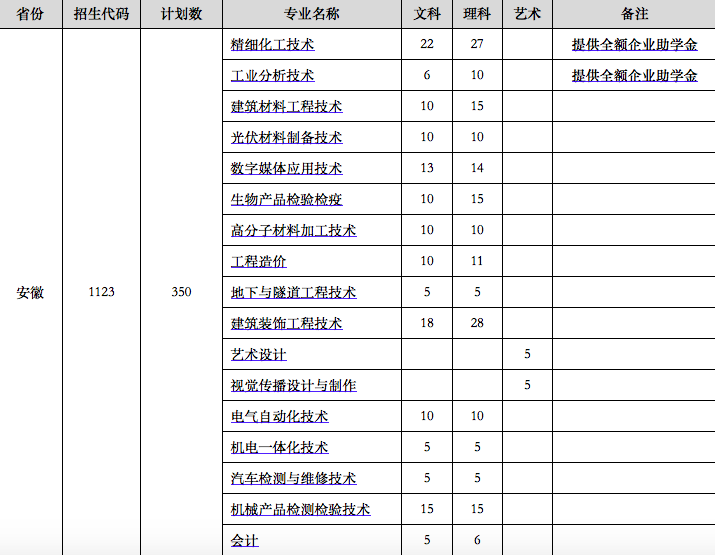The height and width of the screenshot is (555, 715).
Task: Click 文科 value 18 for 建筑装饰工程技术
Action: (427, 323)
